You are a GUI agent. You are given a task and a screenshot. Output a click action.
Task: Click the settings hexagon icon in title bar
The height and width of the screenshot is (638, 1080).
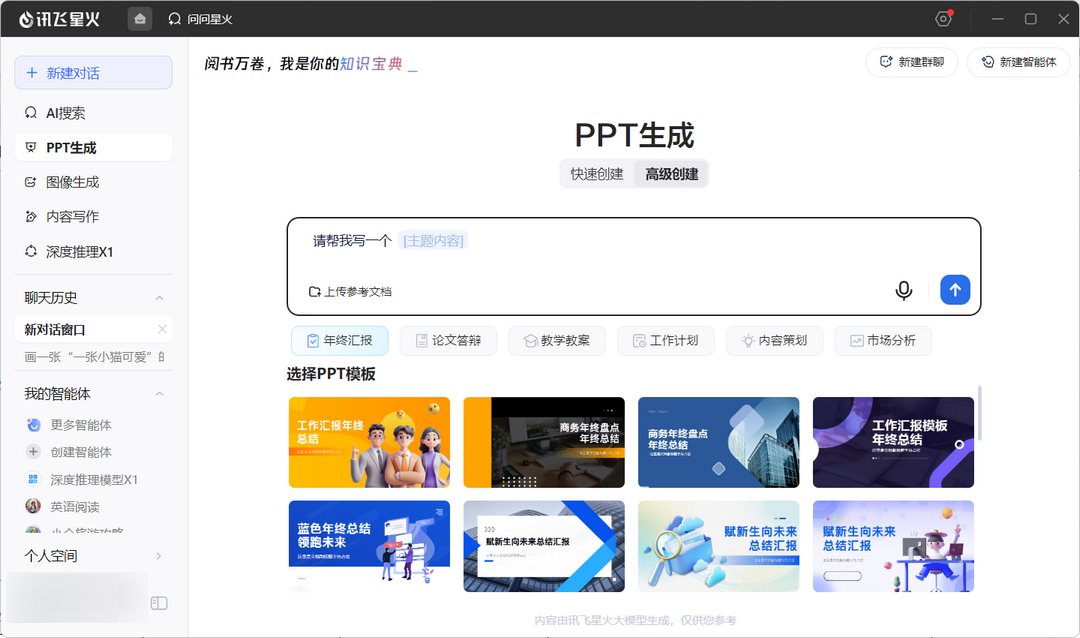(943, 19)
